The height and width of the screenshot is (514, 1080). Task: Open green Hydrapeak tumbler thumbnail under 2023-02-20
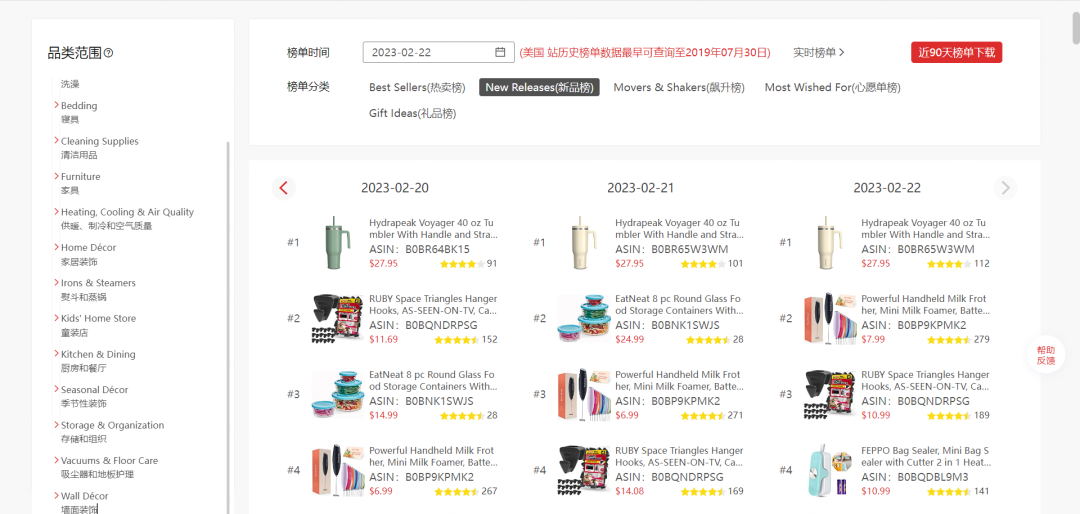click(337, 241)
